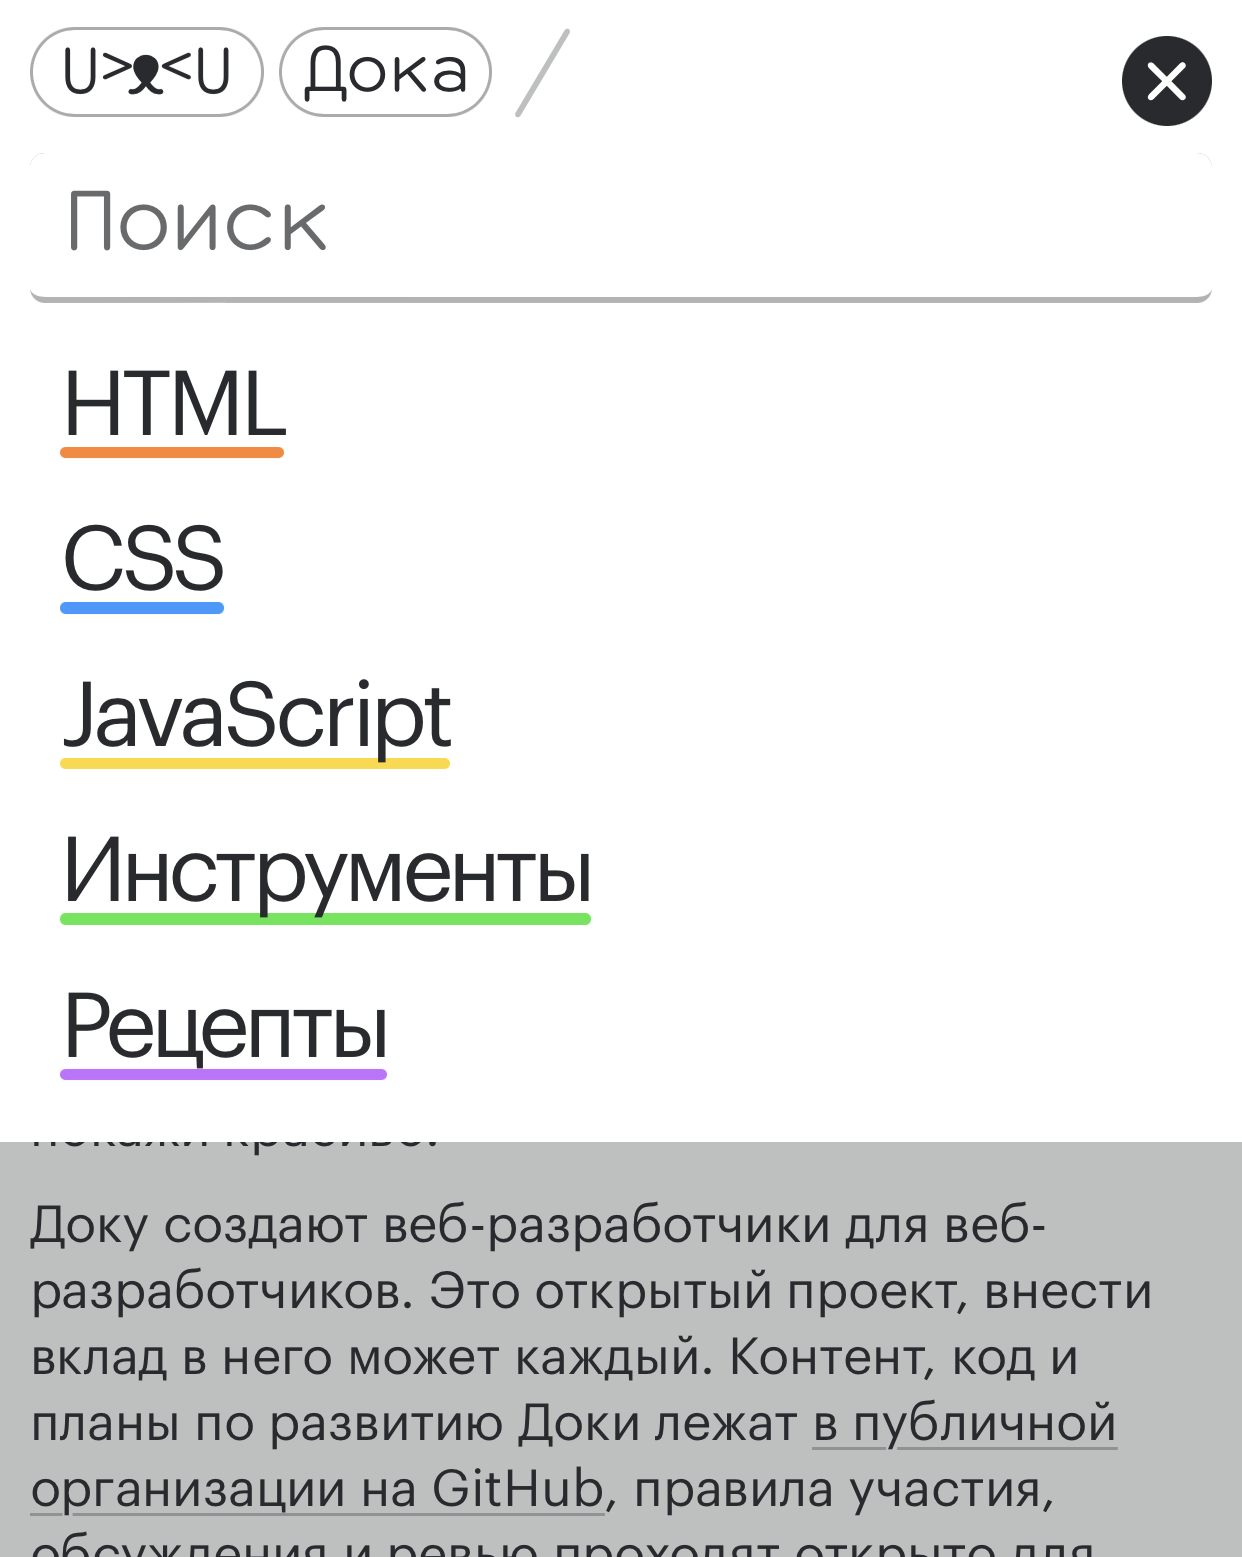Viewport: 1242px width, 1557px height.
Task: Select the face icon inside the logo pill
Action: pyautogui.click(x=146, y=74)
